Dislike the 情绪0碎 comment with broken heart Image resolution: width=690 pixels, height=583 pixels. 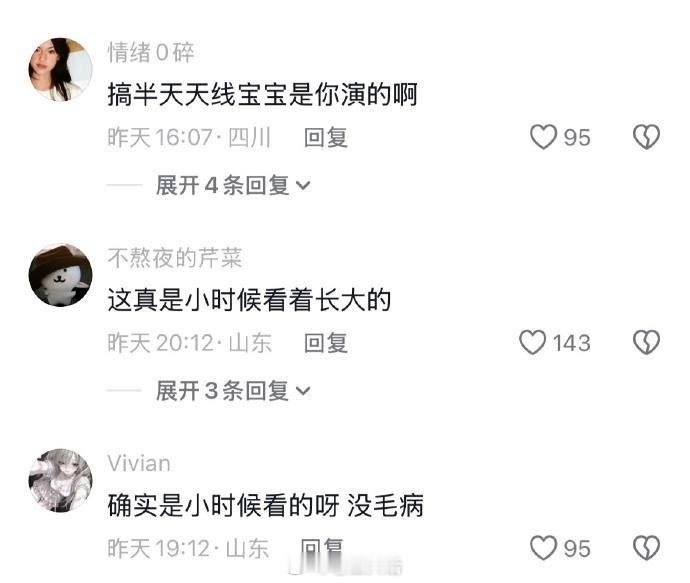646,137
